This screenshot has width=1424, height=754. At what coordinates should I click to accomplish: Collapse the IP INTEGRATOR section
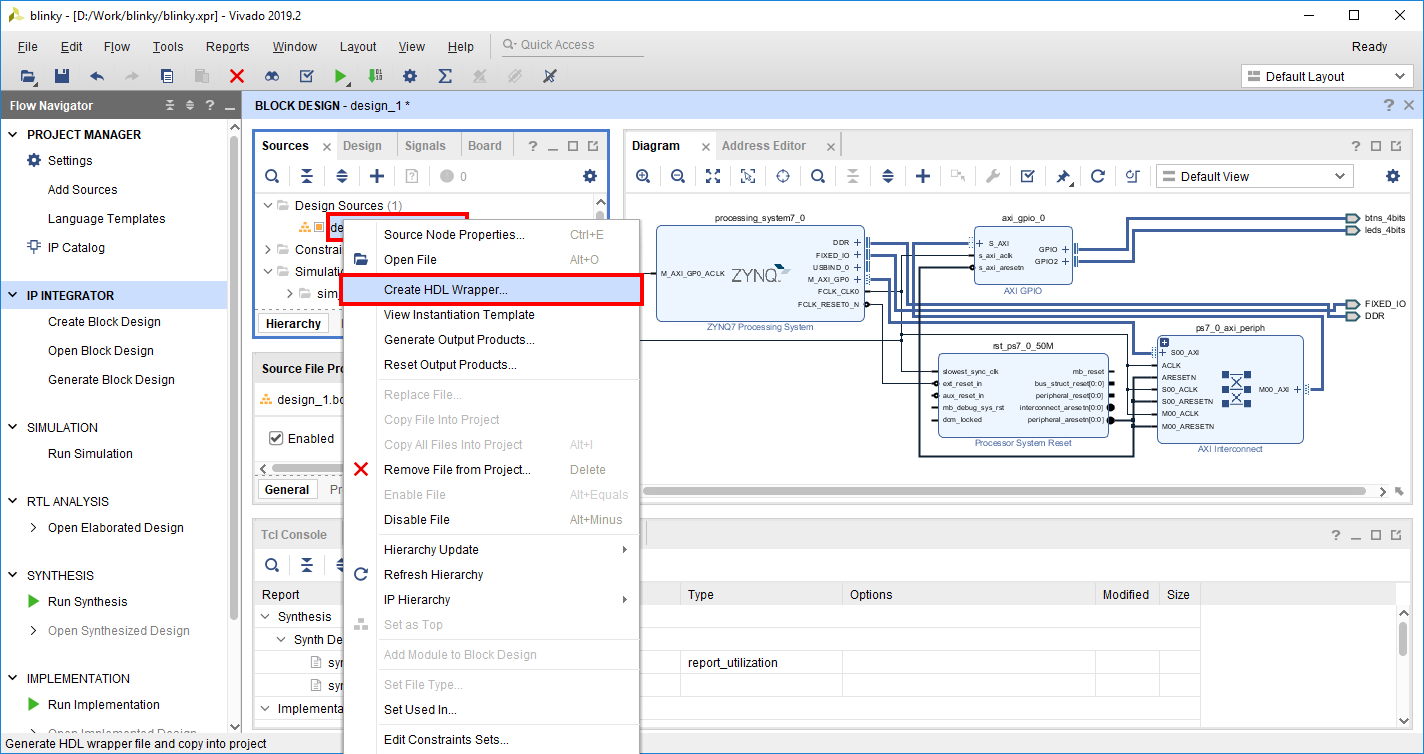[x=13, y=295]
